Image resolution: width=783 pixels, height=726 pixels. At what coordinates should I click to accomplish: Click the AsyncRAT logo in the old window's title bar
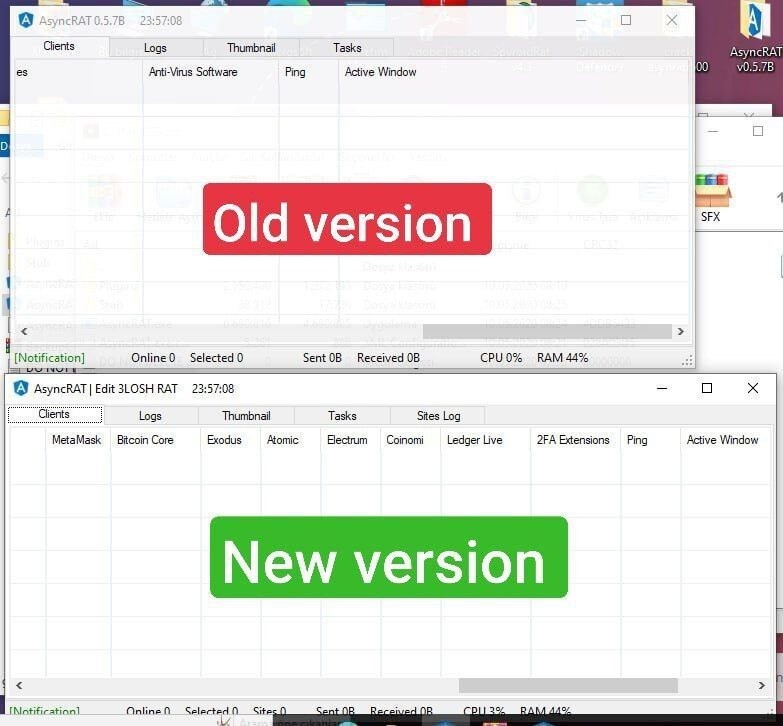click(x=25, y=20)
